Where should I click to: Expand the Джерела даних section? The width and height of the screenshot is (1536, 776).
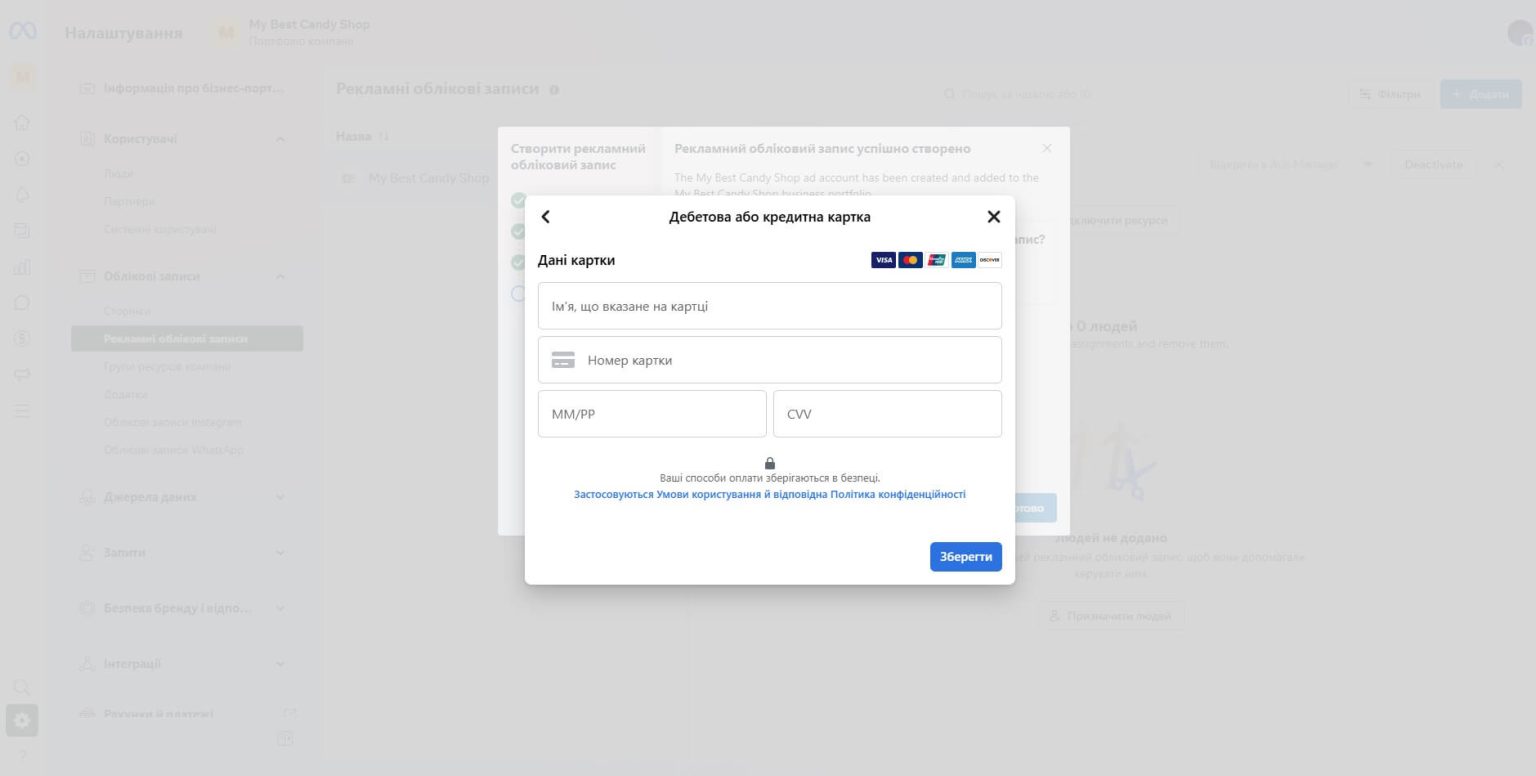coord(281,497)
